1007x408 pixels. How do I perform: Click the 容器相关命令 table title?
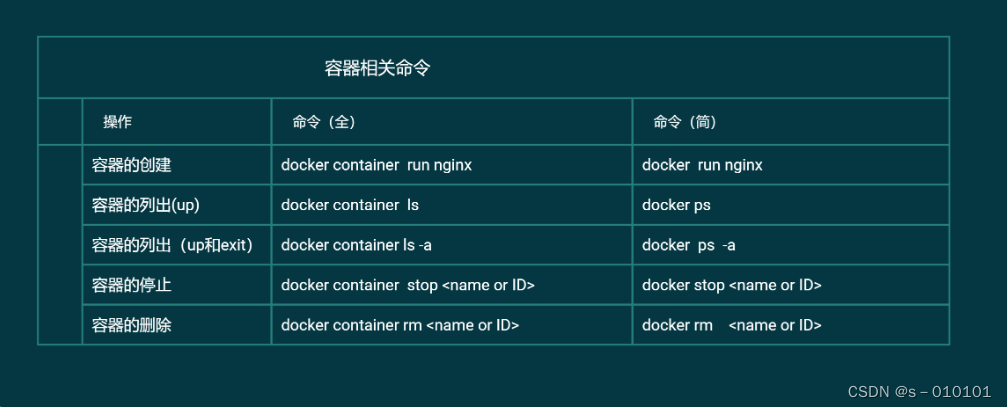click(377, 68)
